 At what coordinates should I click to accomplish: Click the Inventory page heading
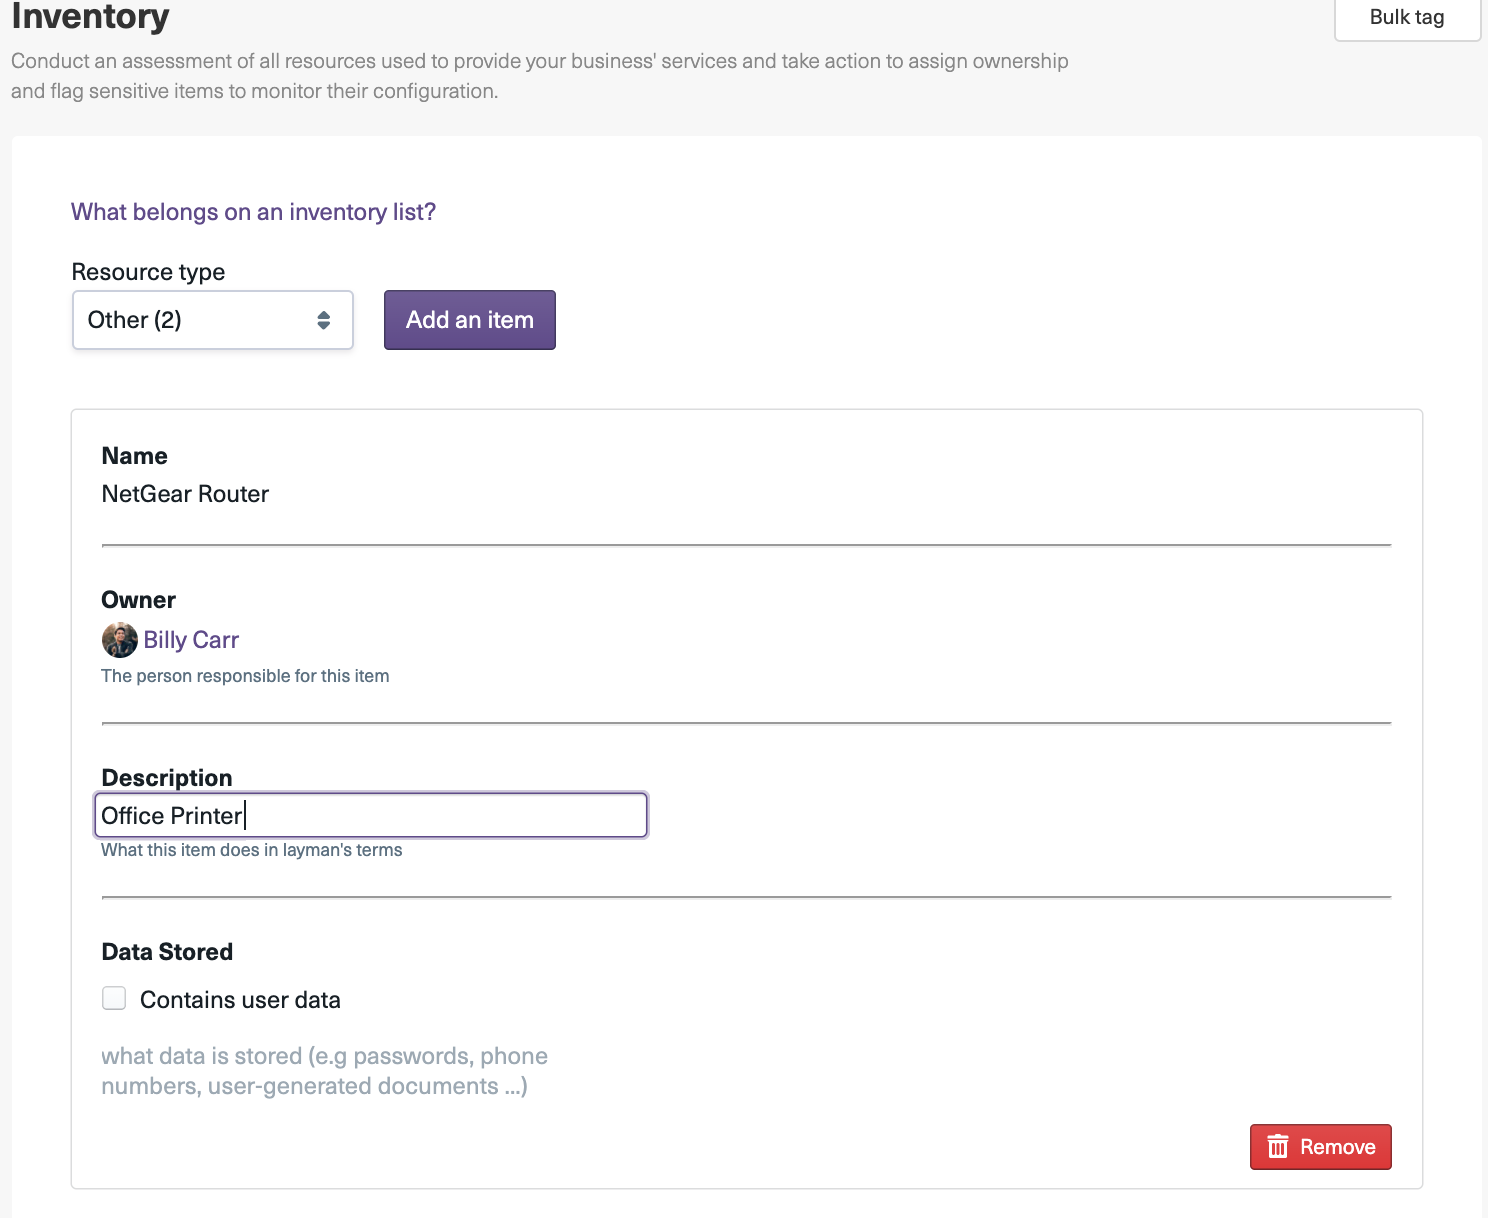pyautogui.click(x=90, y=16)
